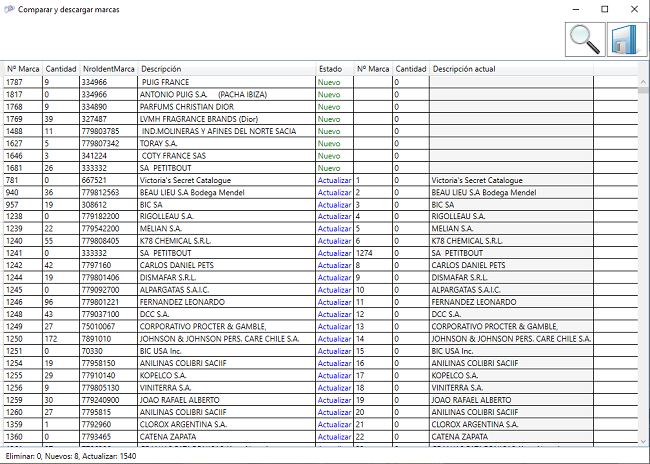This screenshot has height=464, width=650.
Task: Click Actualizar in DCC S.A. row
Action: point(334,314)
